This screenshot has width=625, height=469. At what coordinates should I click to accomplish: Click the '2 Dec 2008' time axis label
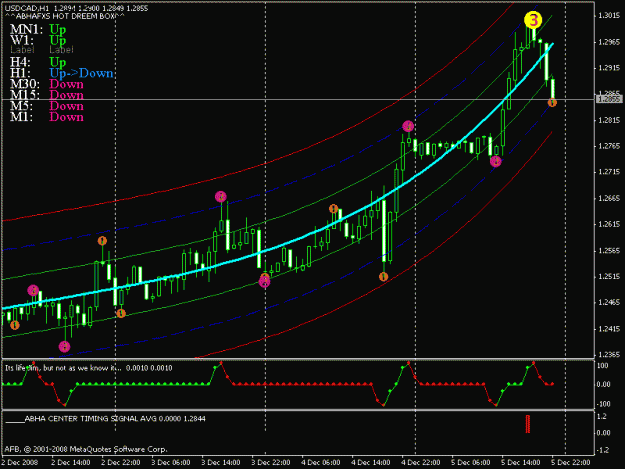(20, 463)
